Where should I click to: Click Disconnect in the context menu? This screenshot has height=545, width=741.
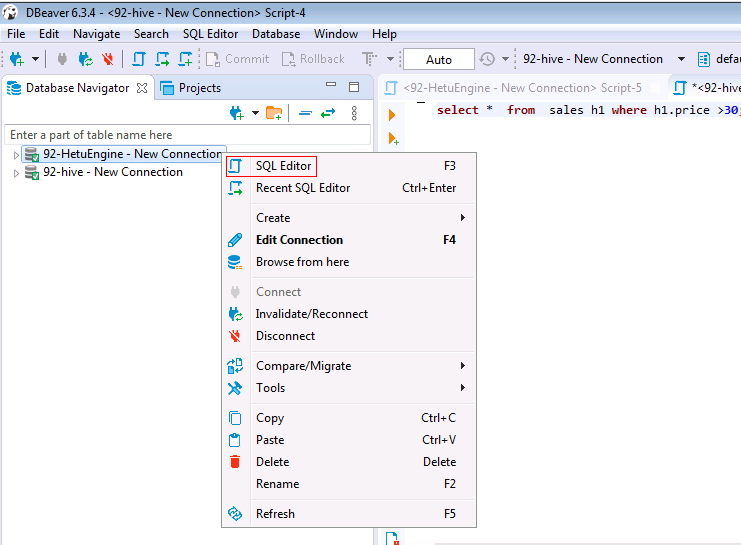285,336
